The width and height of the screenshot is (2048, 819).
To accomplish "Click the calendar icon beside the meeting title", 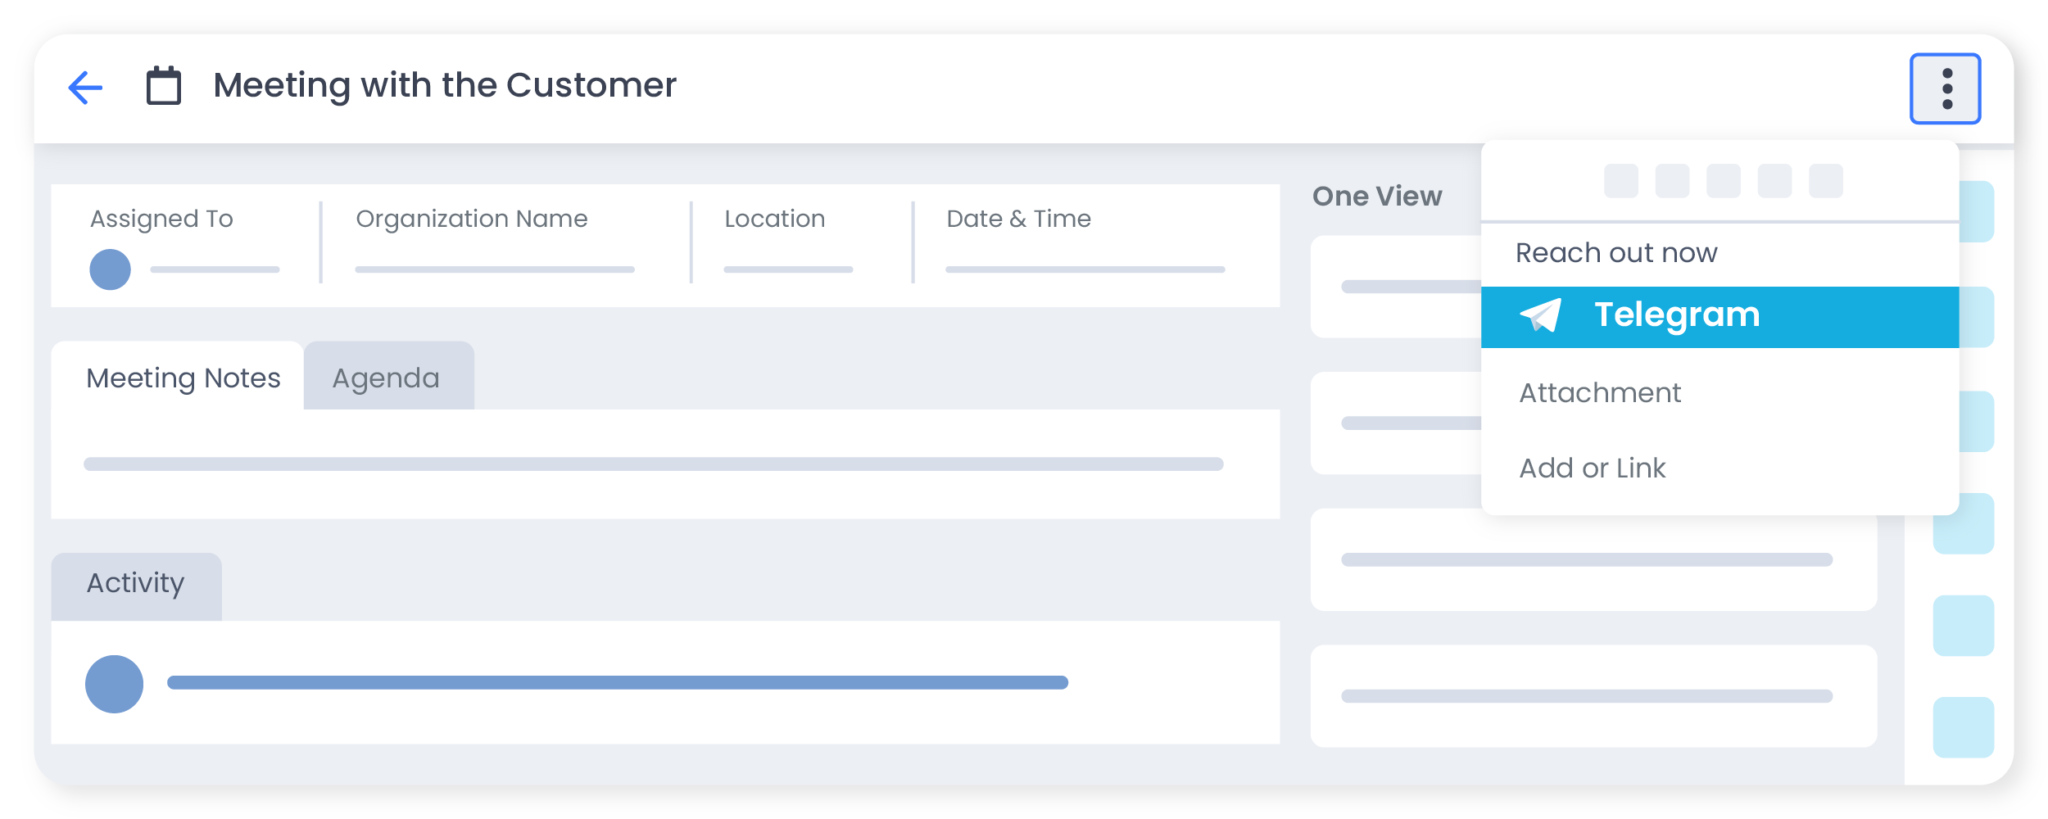I will [164, 86].
